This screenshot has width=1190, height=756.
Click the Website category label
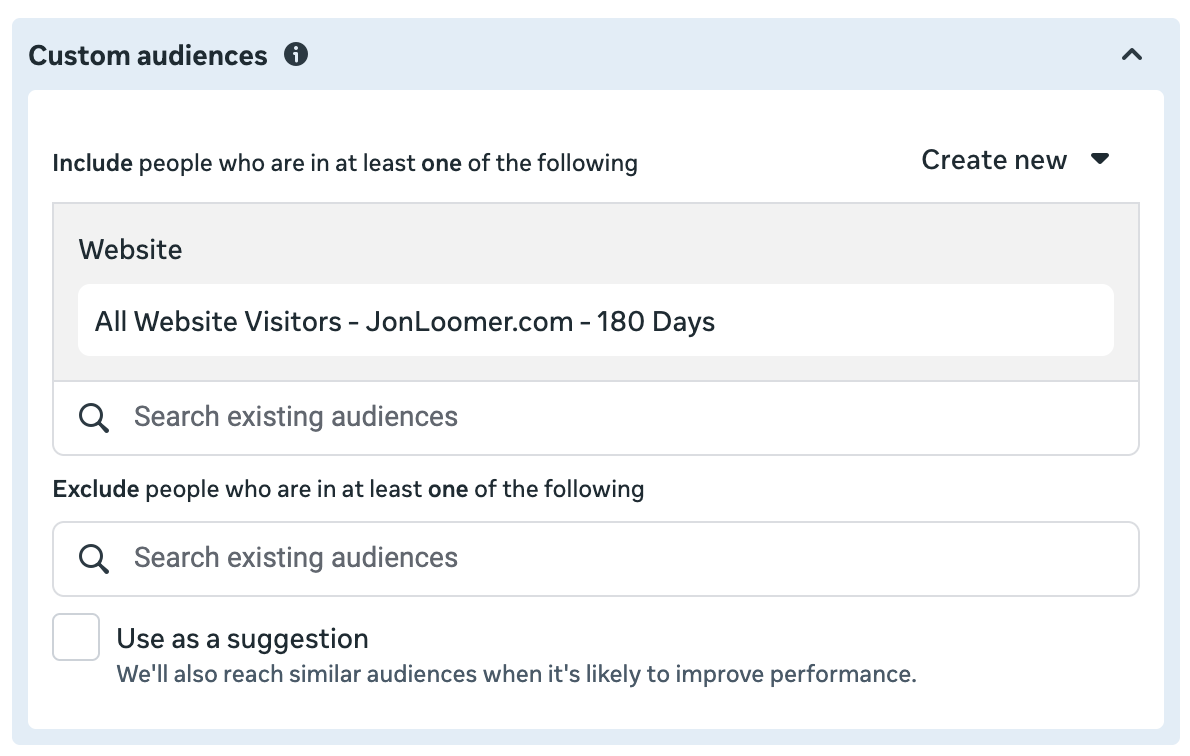pyautogui.click(x=130, y=249)
